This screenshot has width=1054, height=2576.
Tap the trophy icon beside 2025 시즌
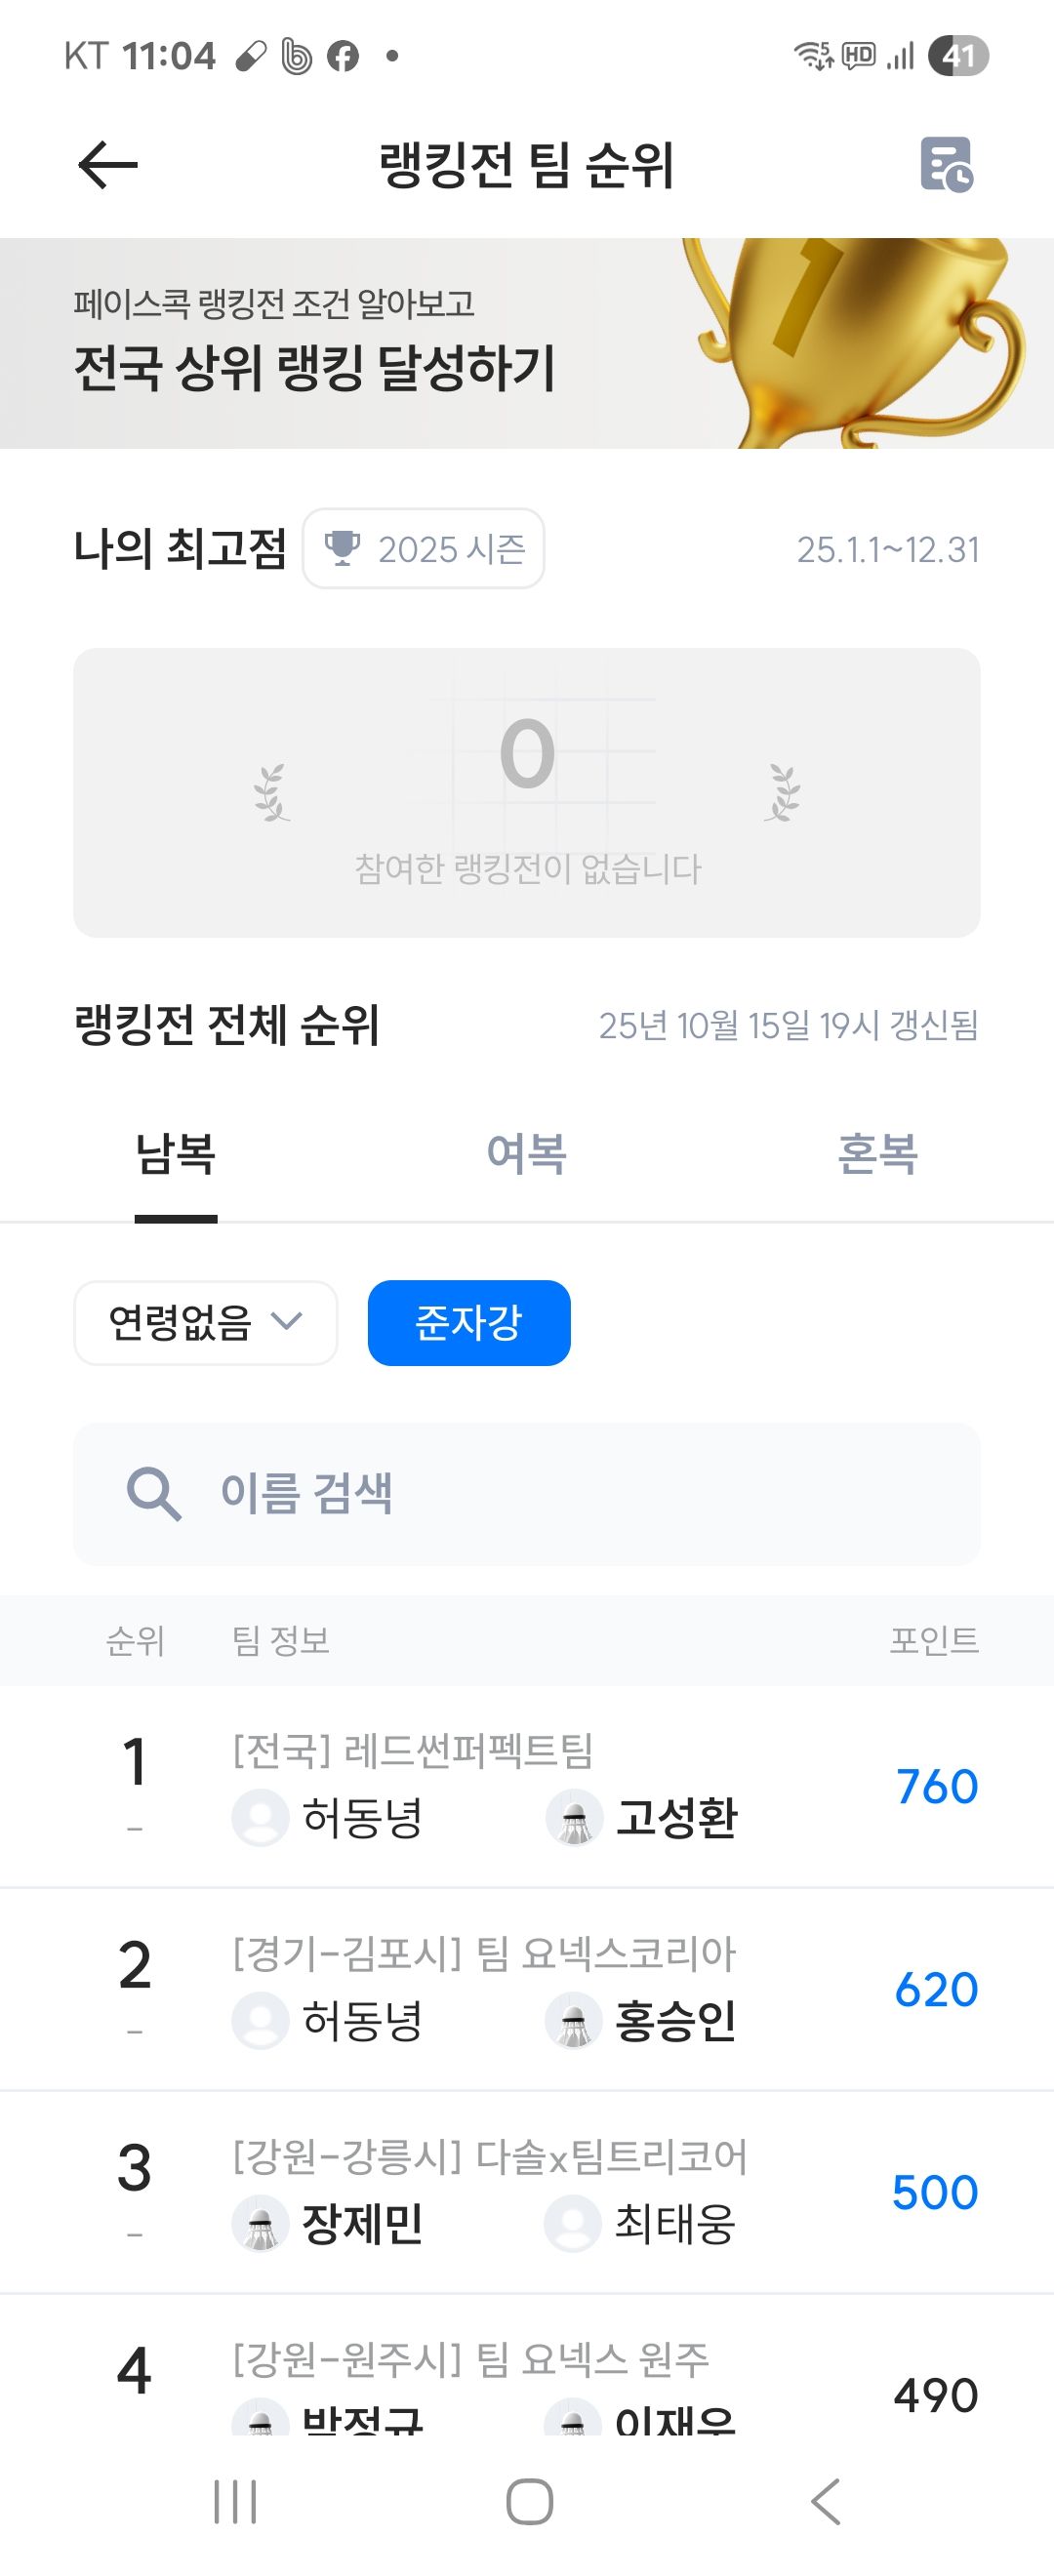coord(342,548)
